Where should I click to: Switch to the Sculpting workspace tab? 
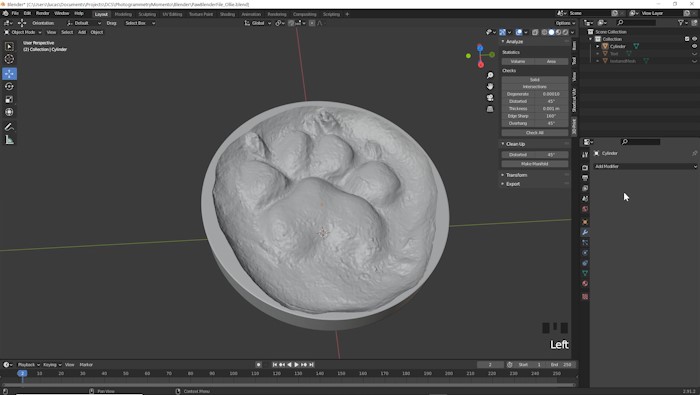click(x=147, y=14)
